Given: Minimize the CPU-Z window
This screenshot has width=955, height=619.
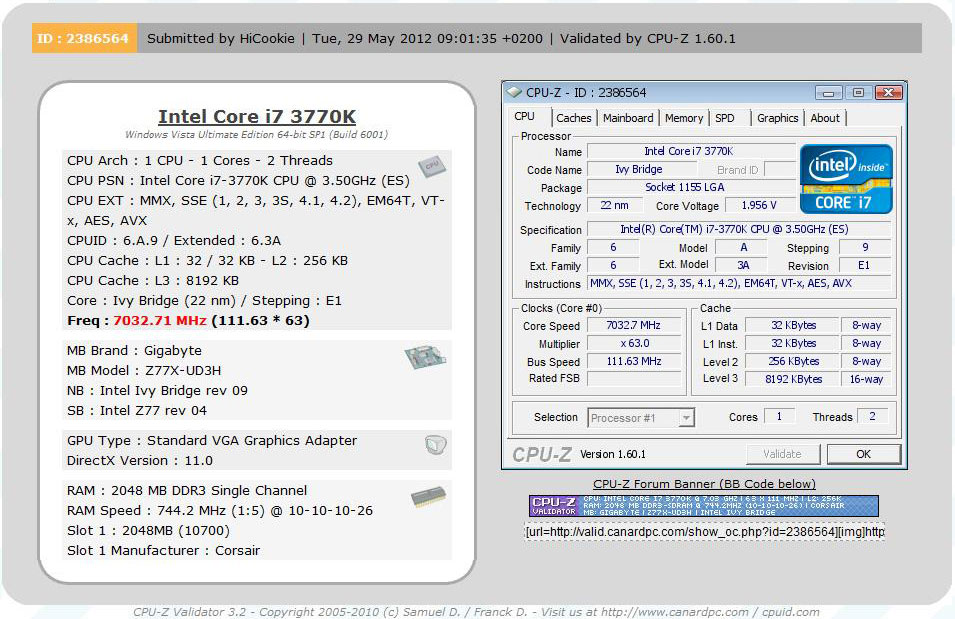Looking at the screenshot, I should click(828, 93).
